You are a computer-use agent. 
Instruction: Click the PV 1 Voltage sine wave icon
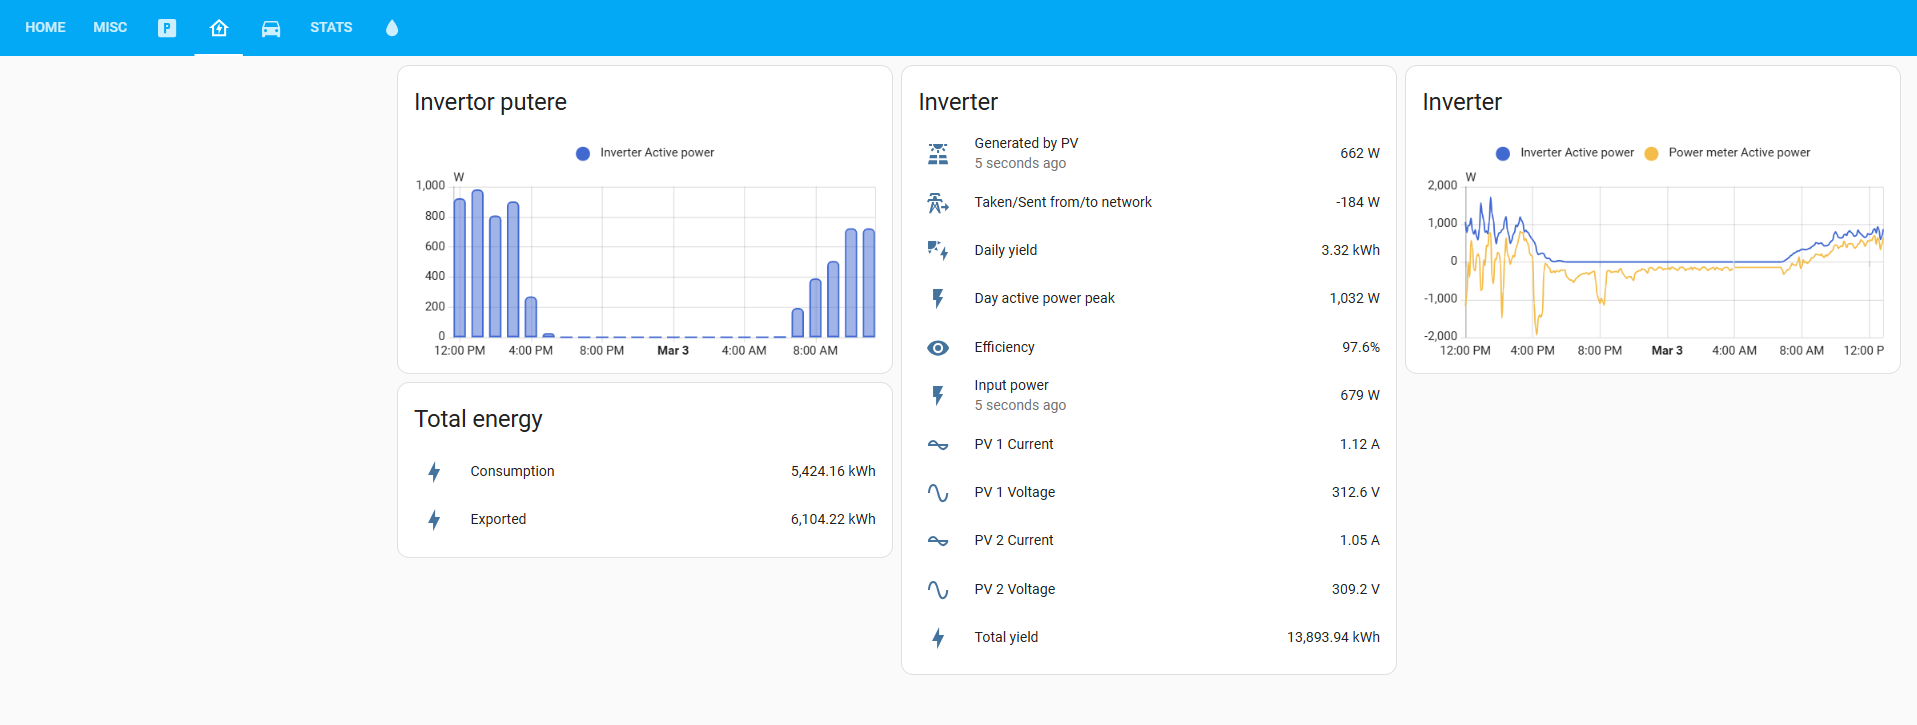[938, 493]
